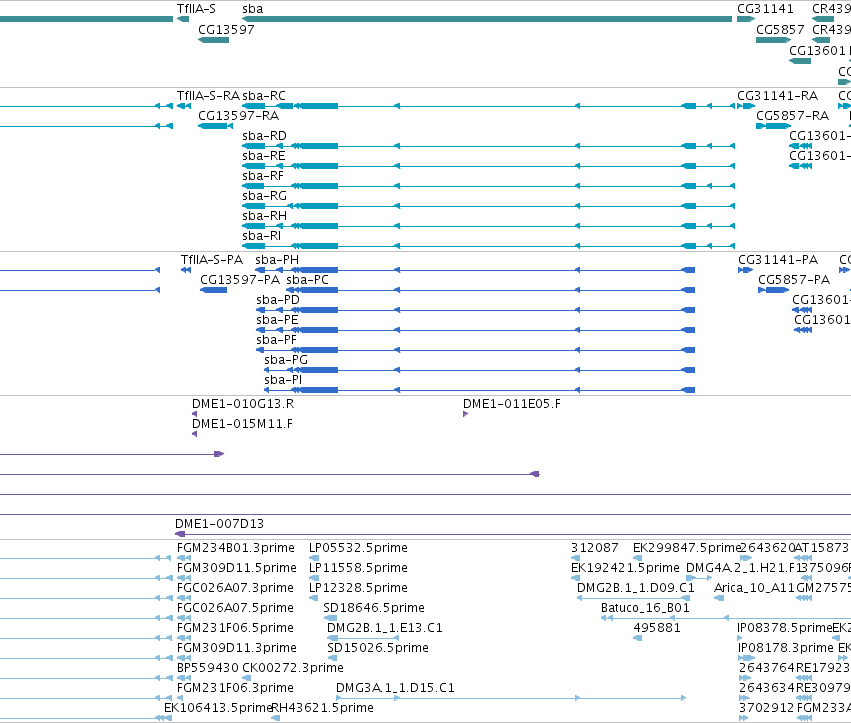Select the CK00272.3prime EST label

293,668
